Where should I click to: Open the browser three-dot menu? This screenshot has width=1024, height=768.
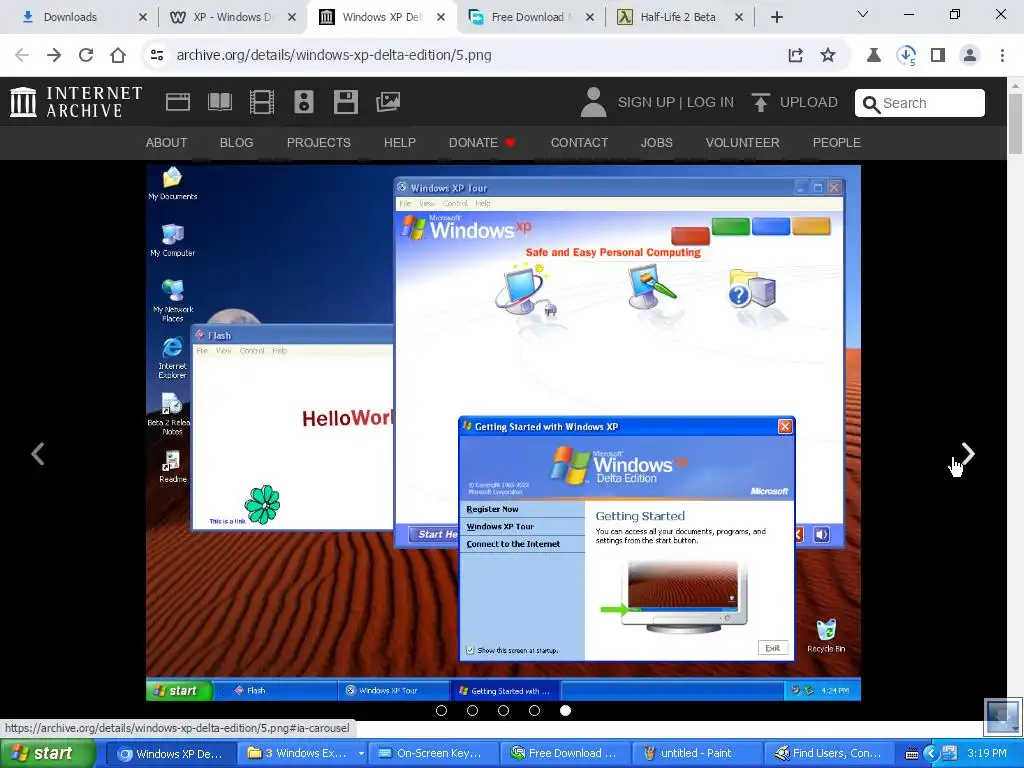coord(1002,55)
